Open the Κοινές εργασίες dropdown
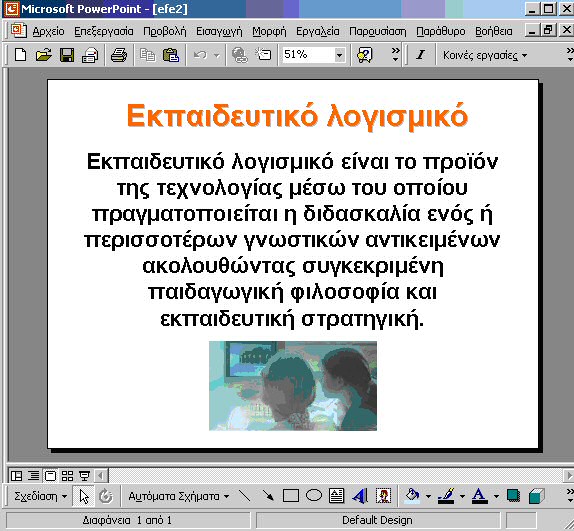 485,55
